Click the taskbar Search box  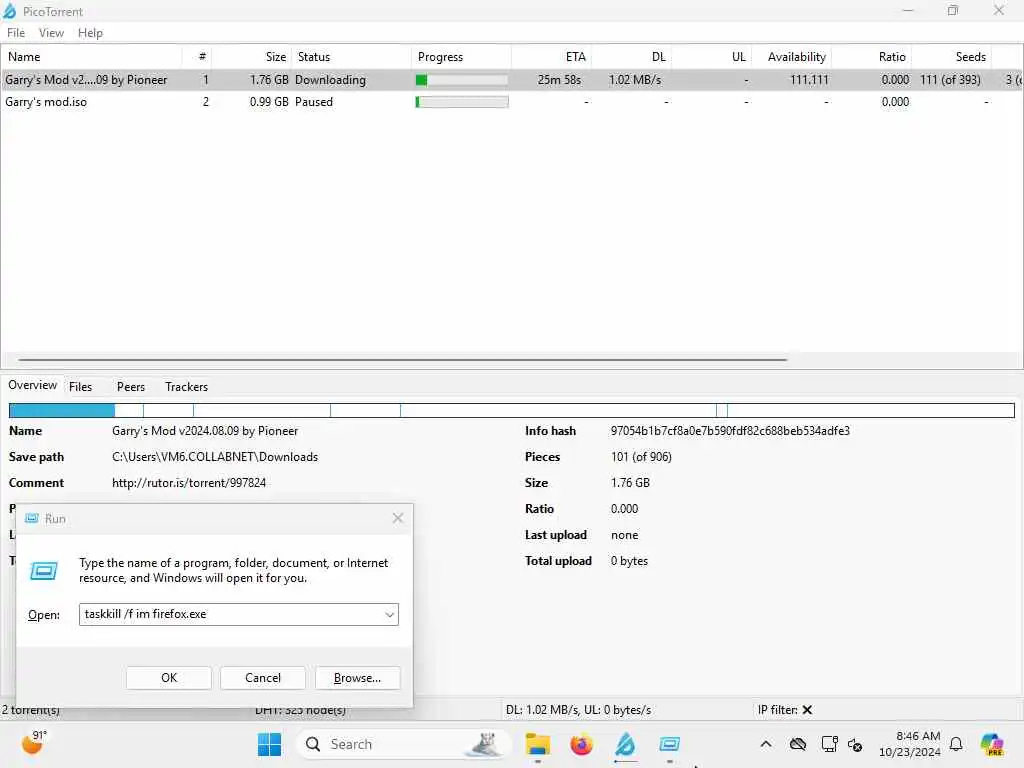tap(403, 744)
